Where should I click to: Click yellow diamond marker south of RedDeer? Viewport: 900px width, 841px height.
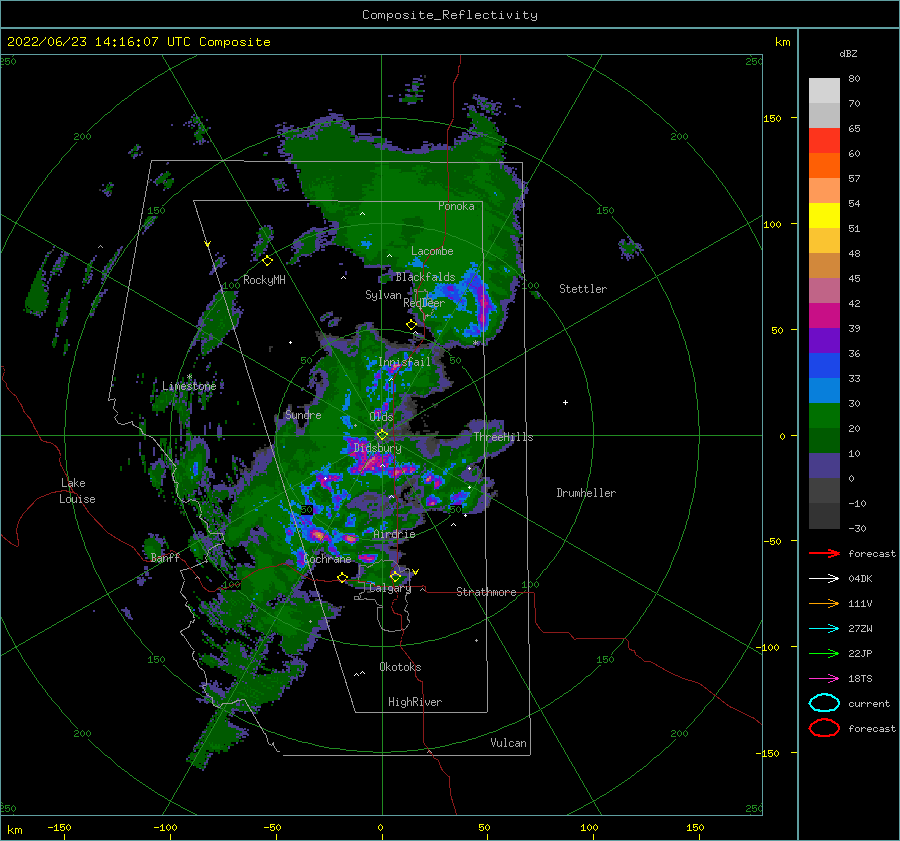pos(411,325)
